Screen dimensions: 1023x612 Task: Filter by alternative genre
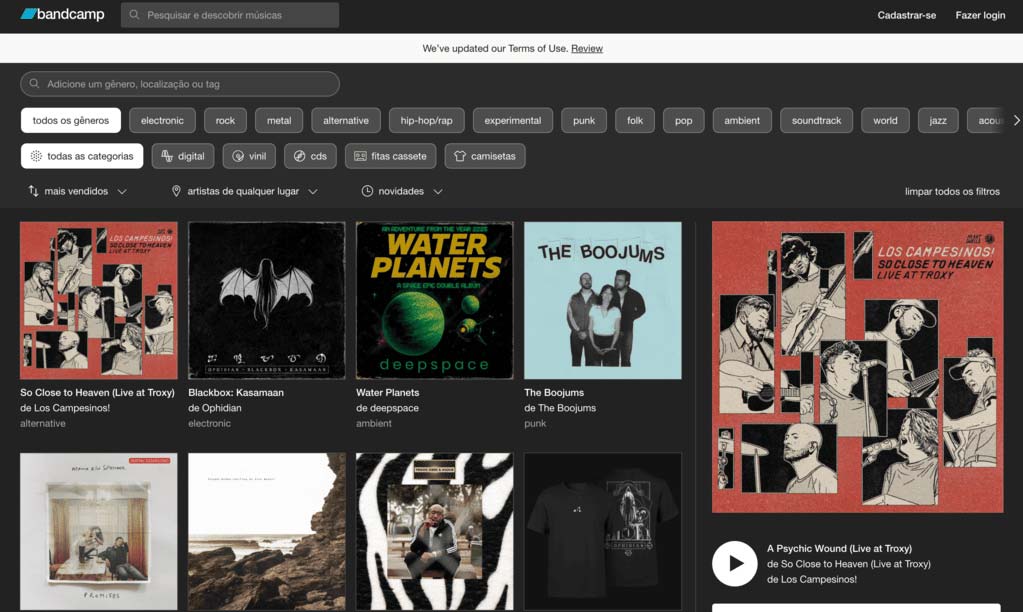346,120
